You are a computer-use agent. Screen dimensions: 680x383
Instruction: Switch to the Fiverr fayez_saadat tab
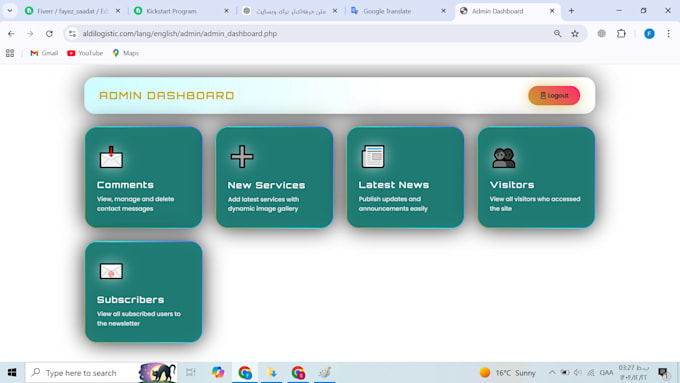(72, 11)
